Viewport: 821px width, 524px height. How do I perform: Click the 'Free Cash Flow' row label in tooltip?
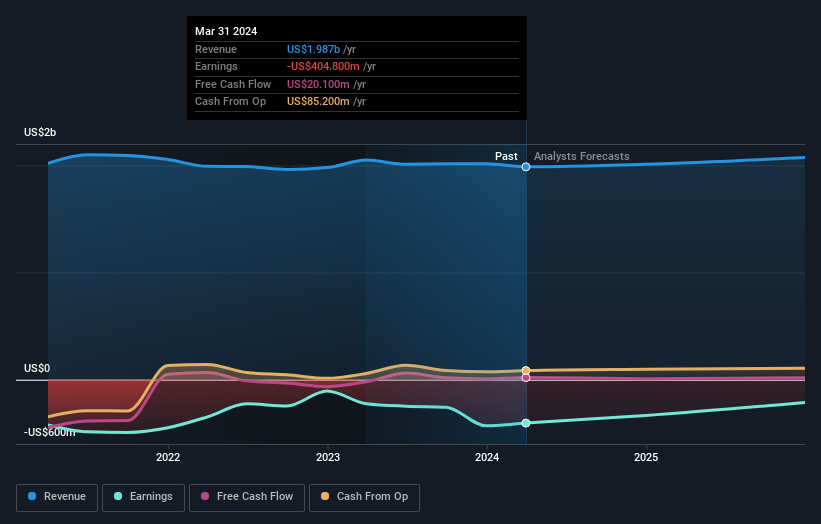tap(232, 84)
